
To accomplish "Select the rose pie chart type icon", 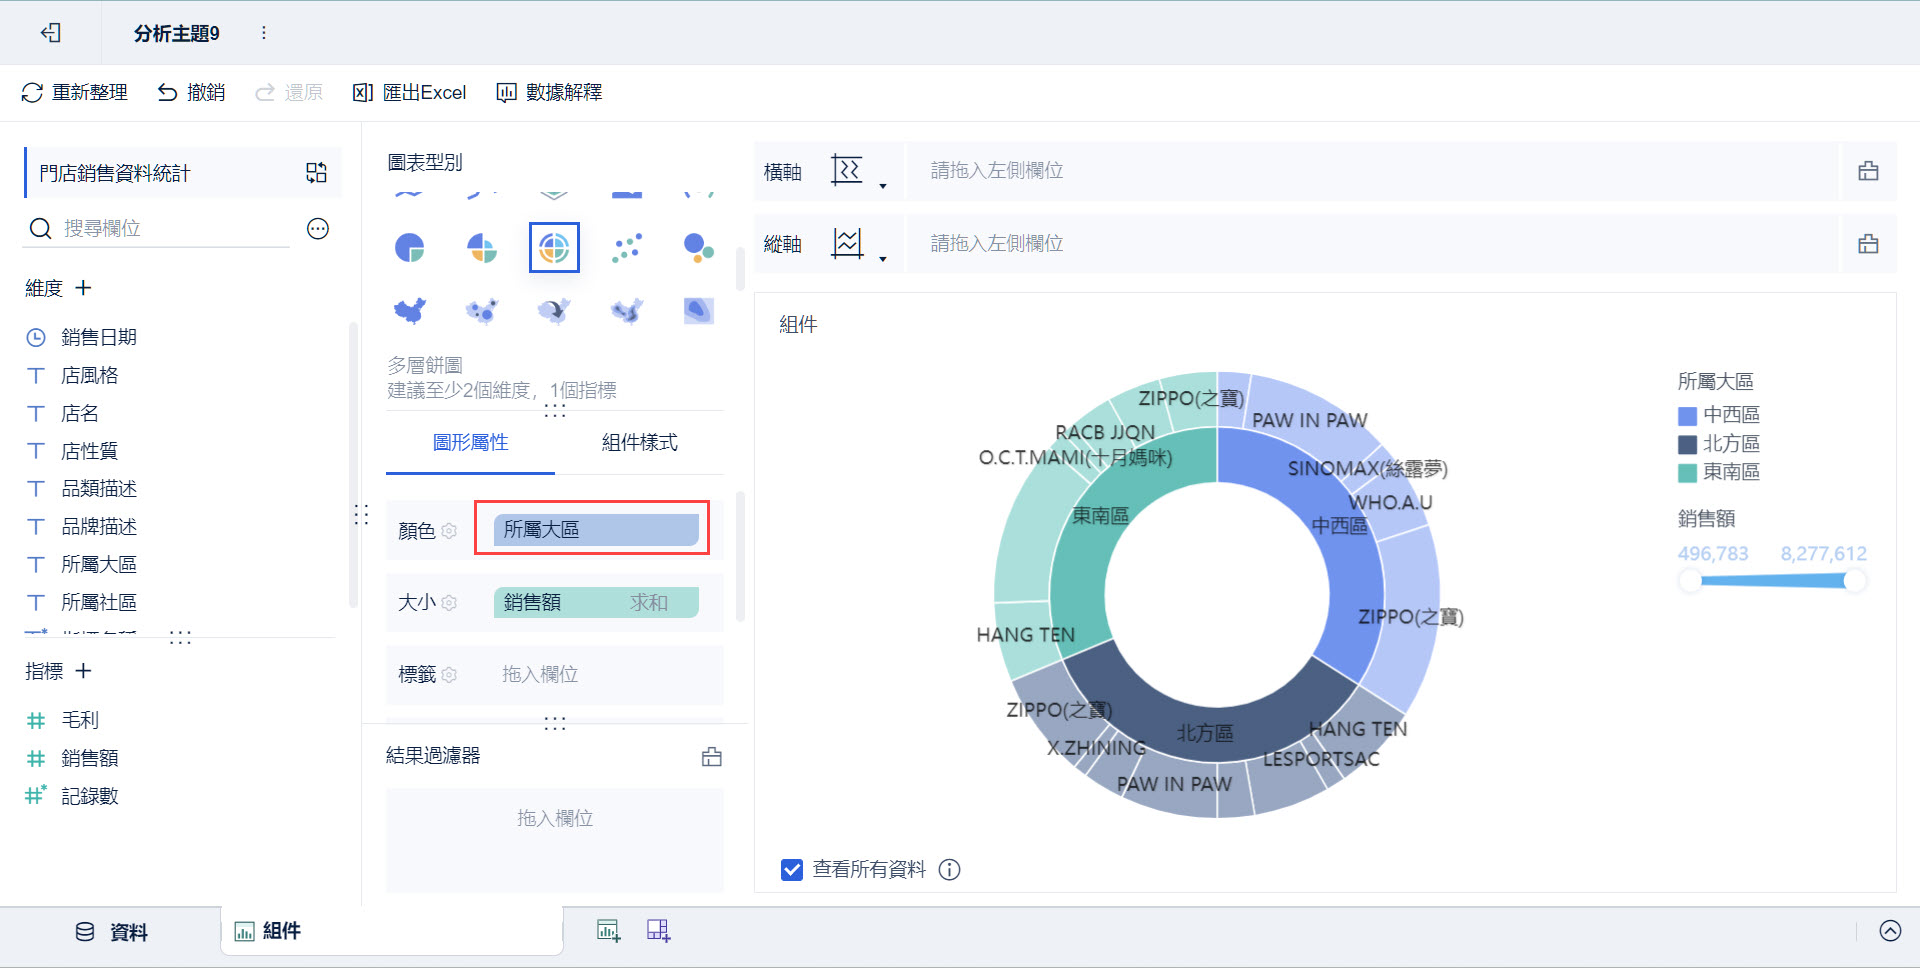I will [x=482, y=247].
